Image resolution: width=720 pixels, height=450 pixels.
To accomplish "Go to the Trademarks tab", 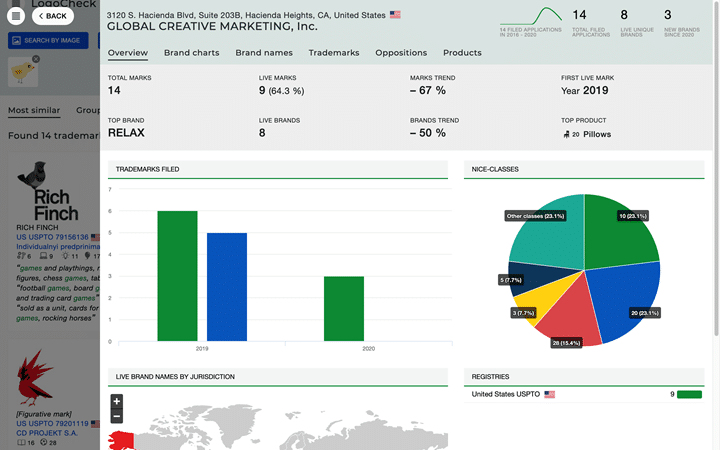I will tap(334, 53).
